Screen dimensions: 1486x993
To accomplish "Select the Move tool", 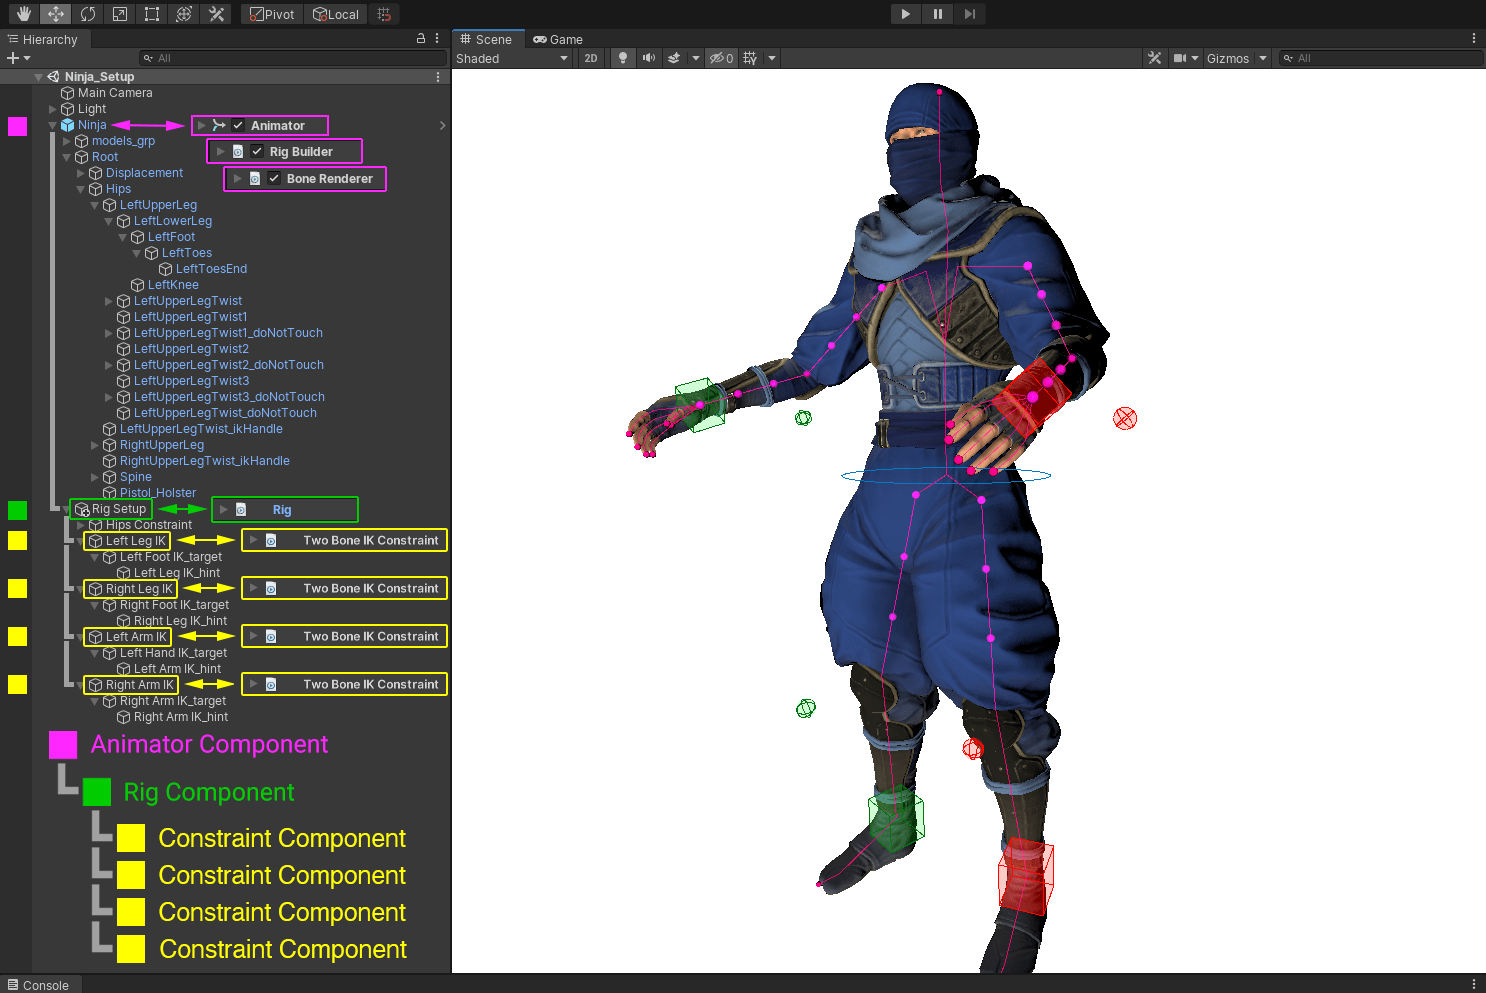I will (x=55, y=14).
